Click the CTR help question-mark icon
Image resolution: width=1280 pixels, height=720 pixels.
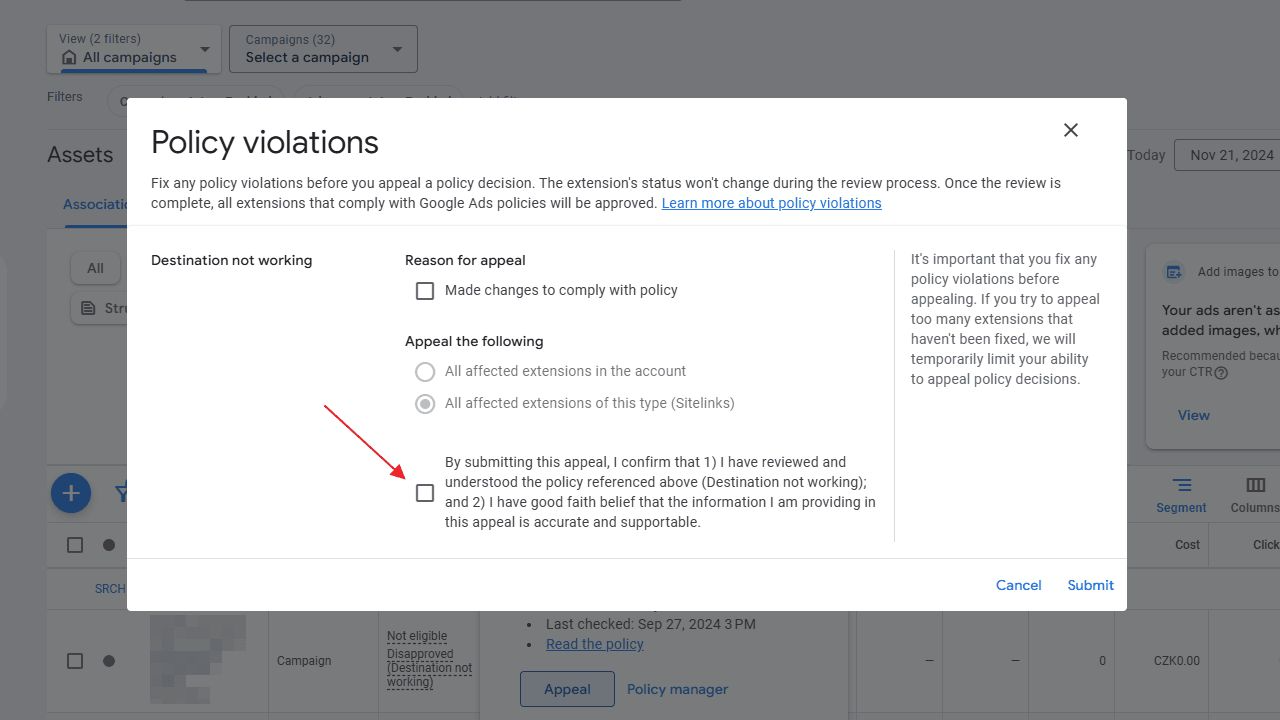[x=1221, y=373]
